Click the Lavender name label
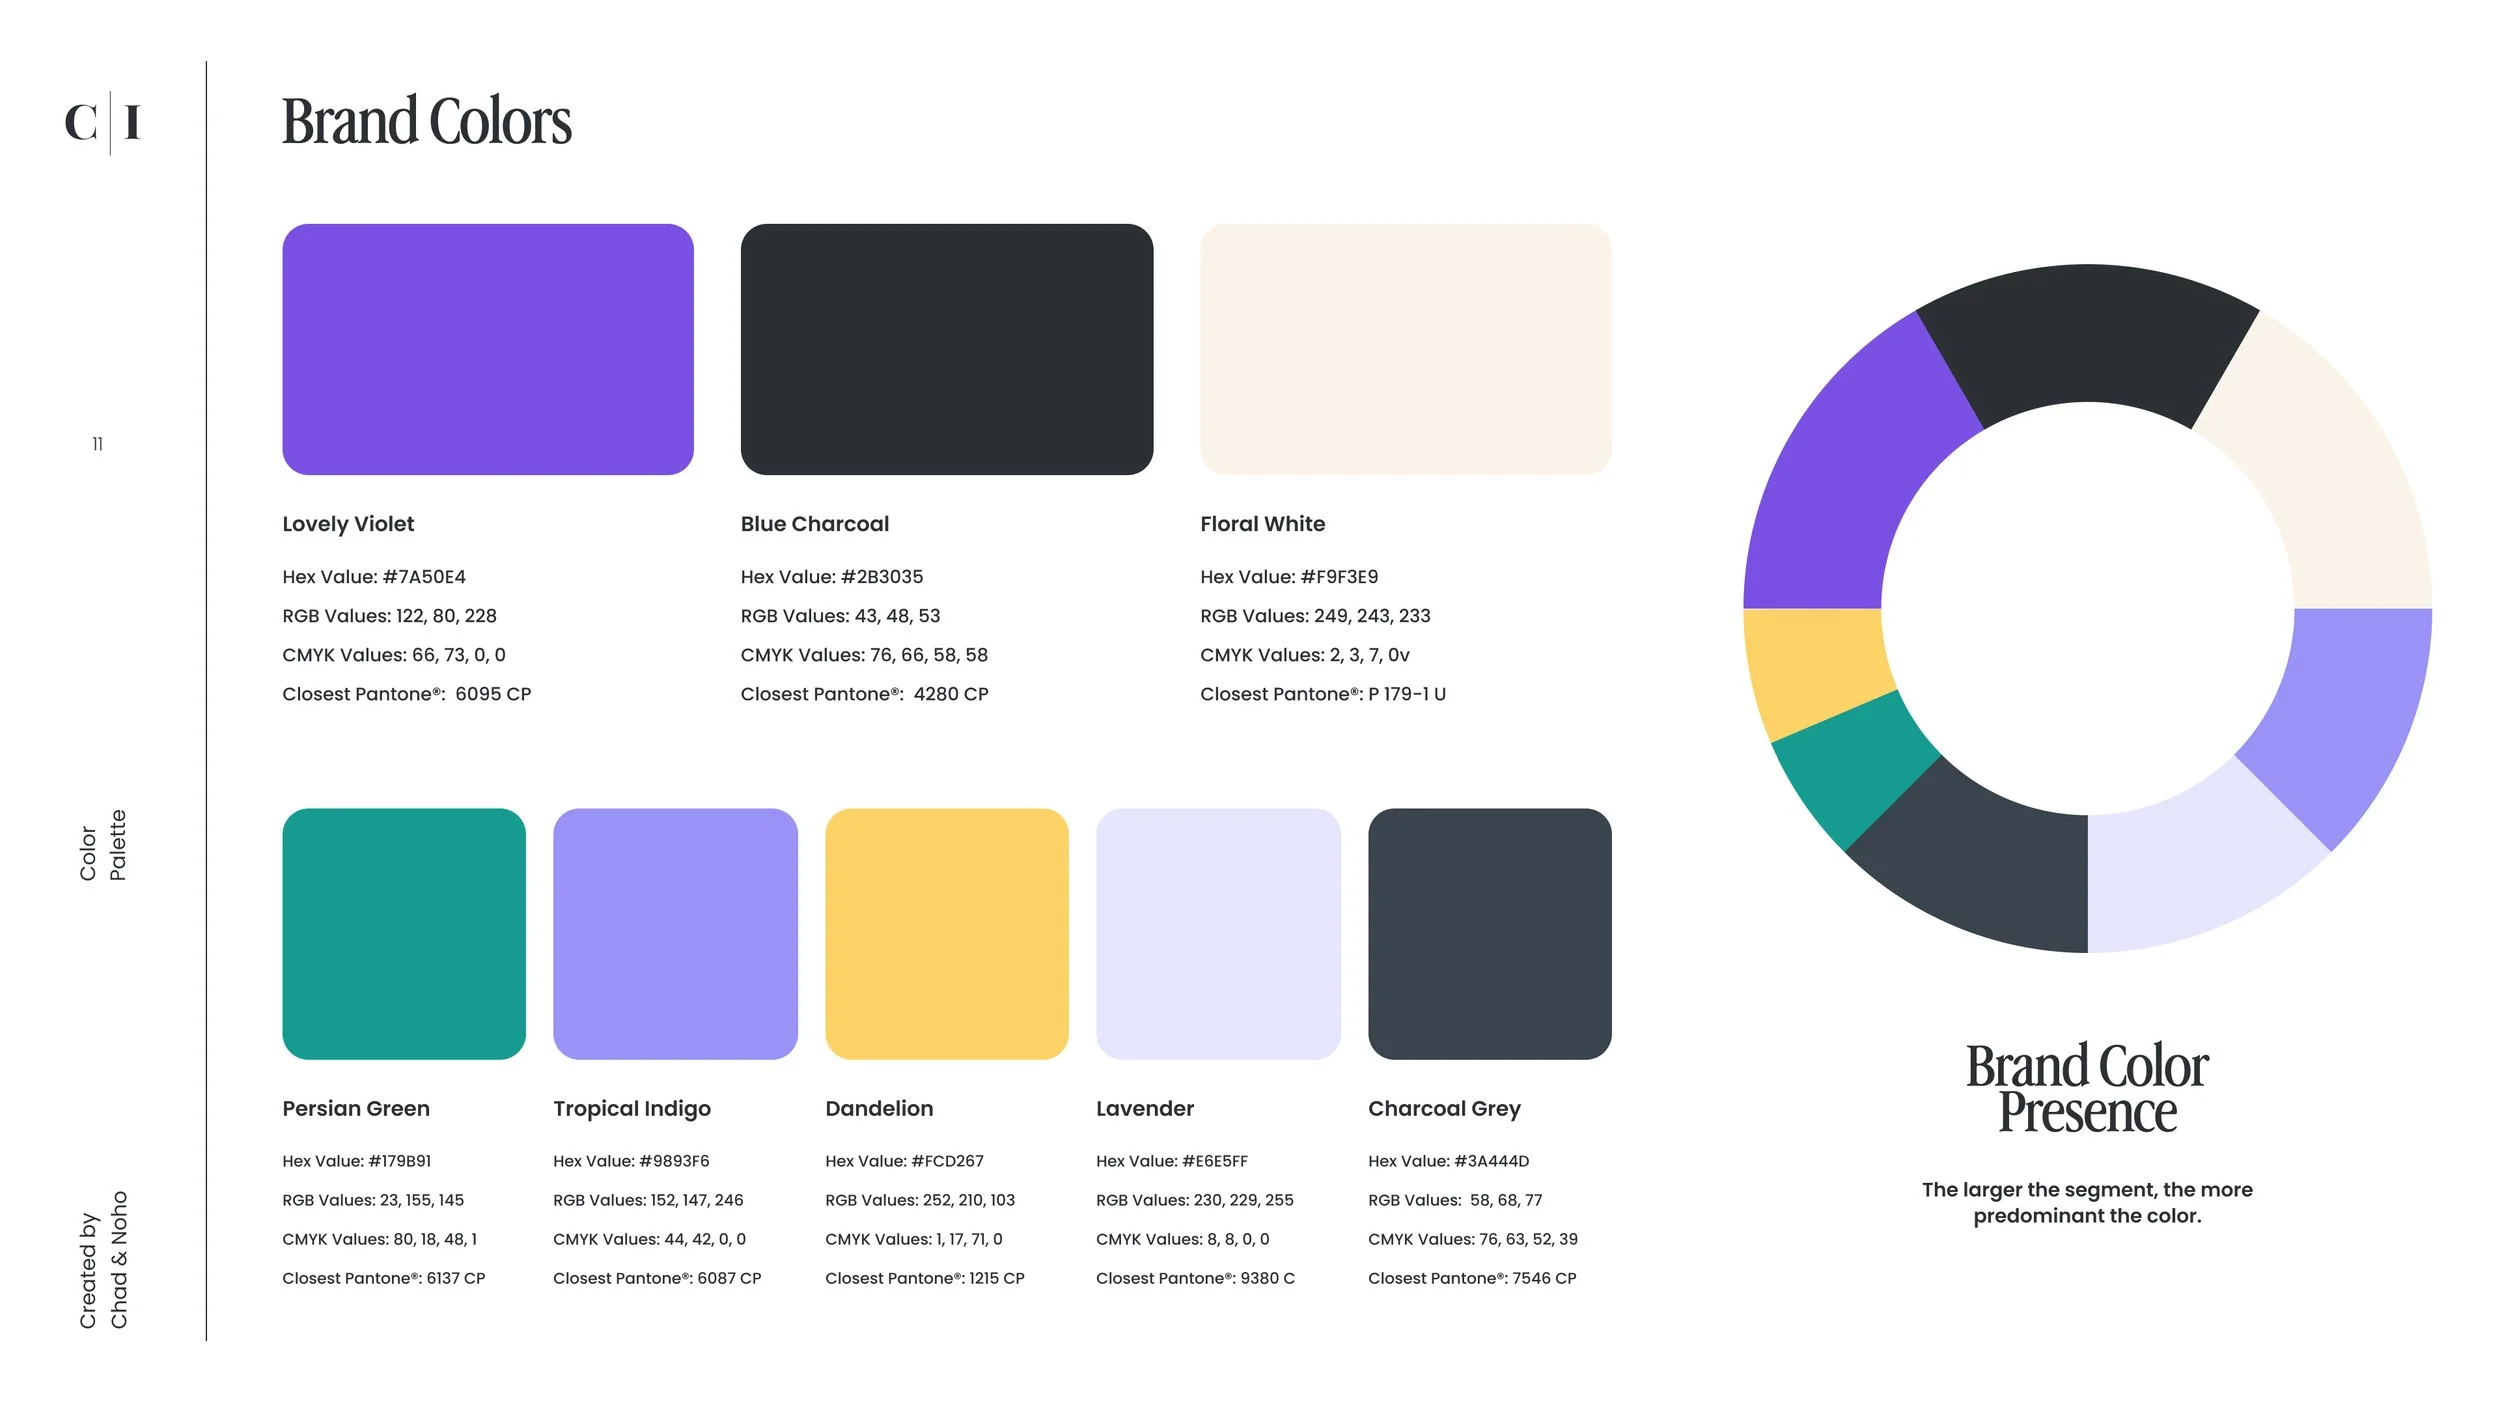 tap(1145, 1109)
